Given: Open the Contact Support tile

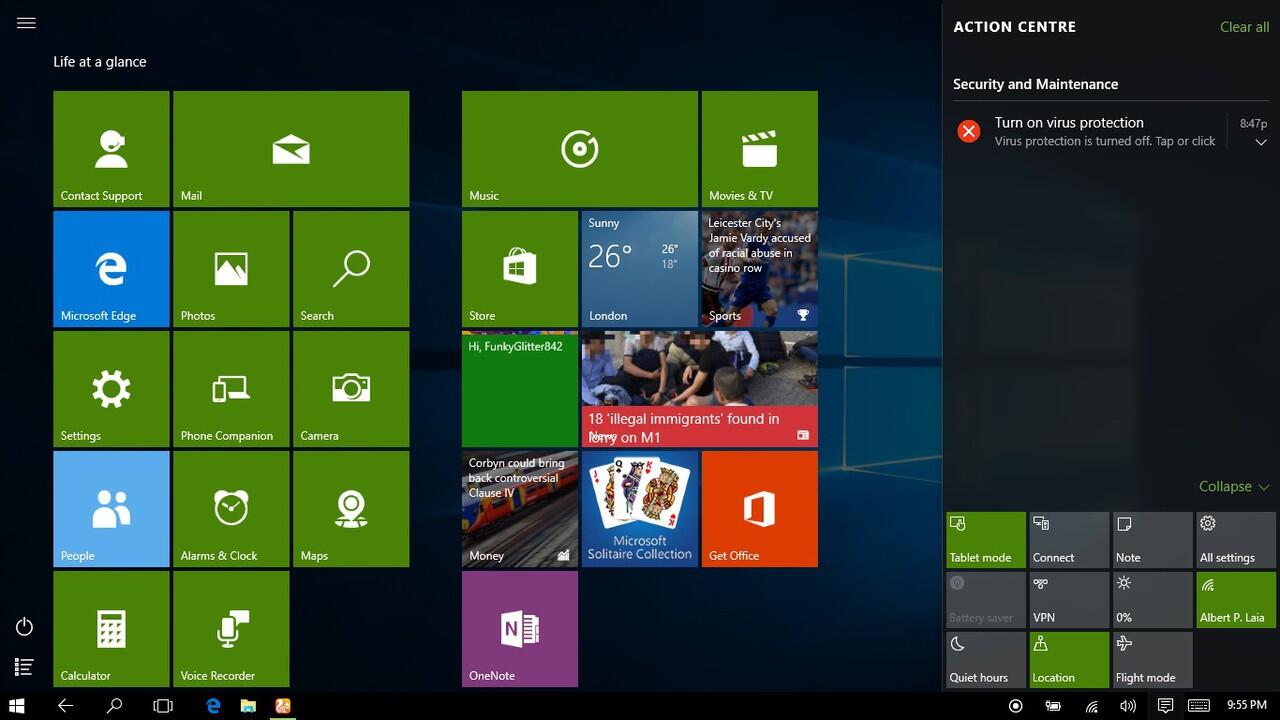Looking at the screenshot, I should coord(111,149).
